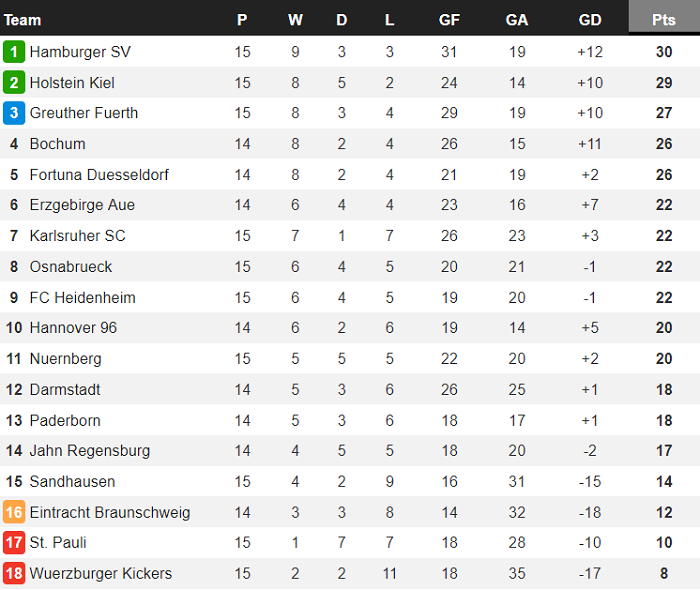Click the red position 18 badge
This screenshot has width=700, height=590.
14,574
